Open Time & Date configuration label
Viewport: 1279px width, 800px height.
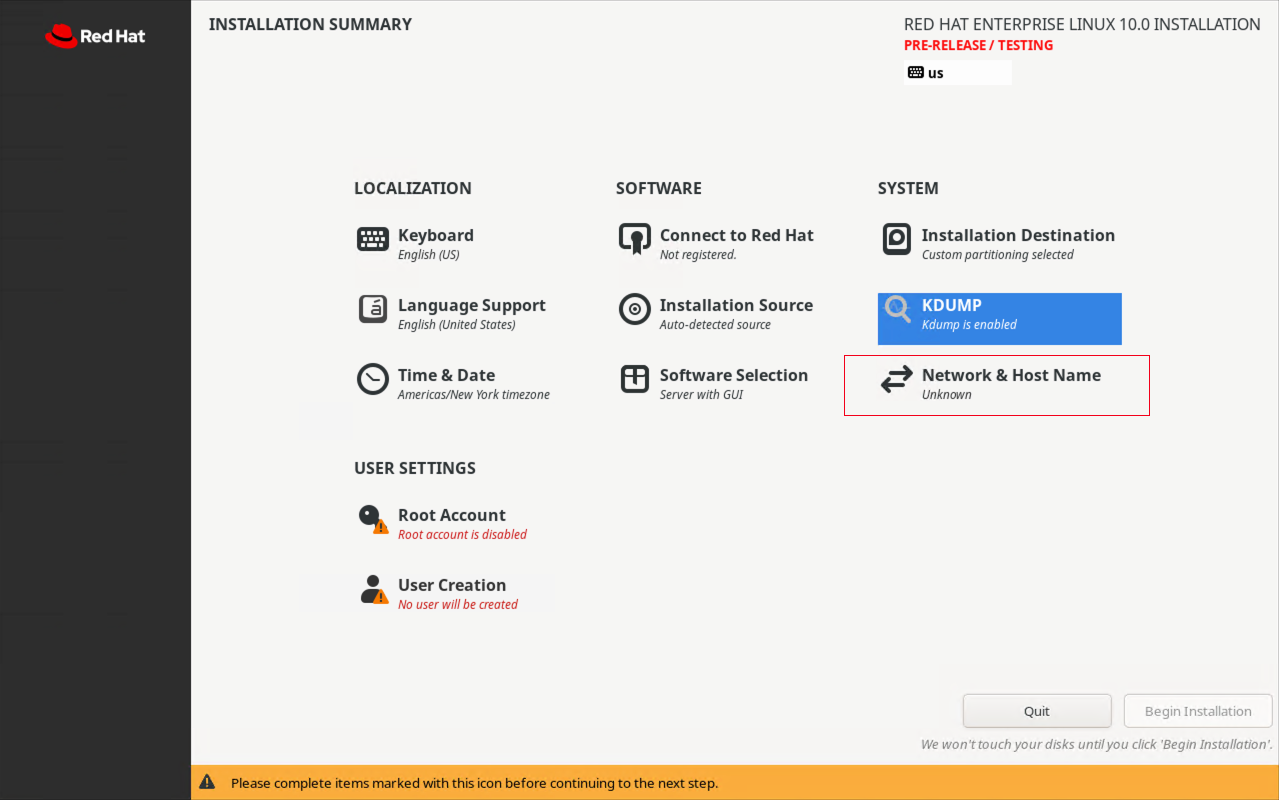coord(446,375)
